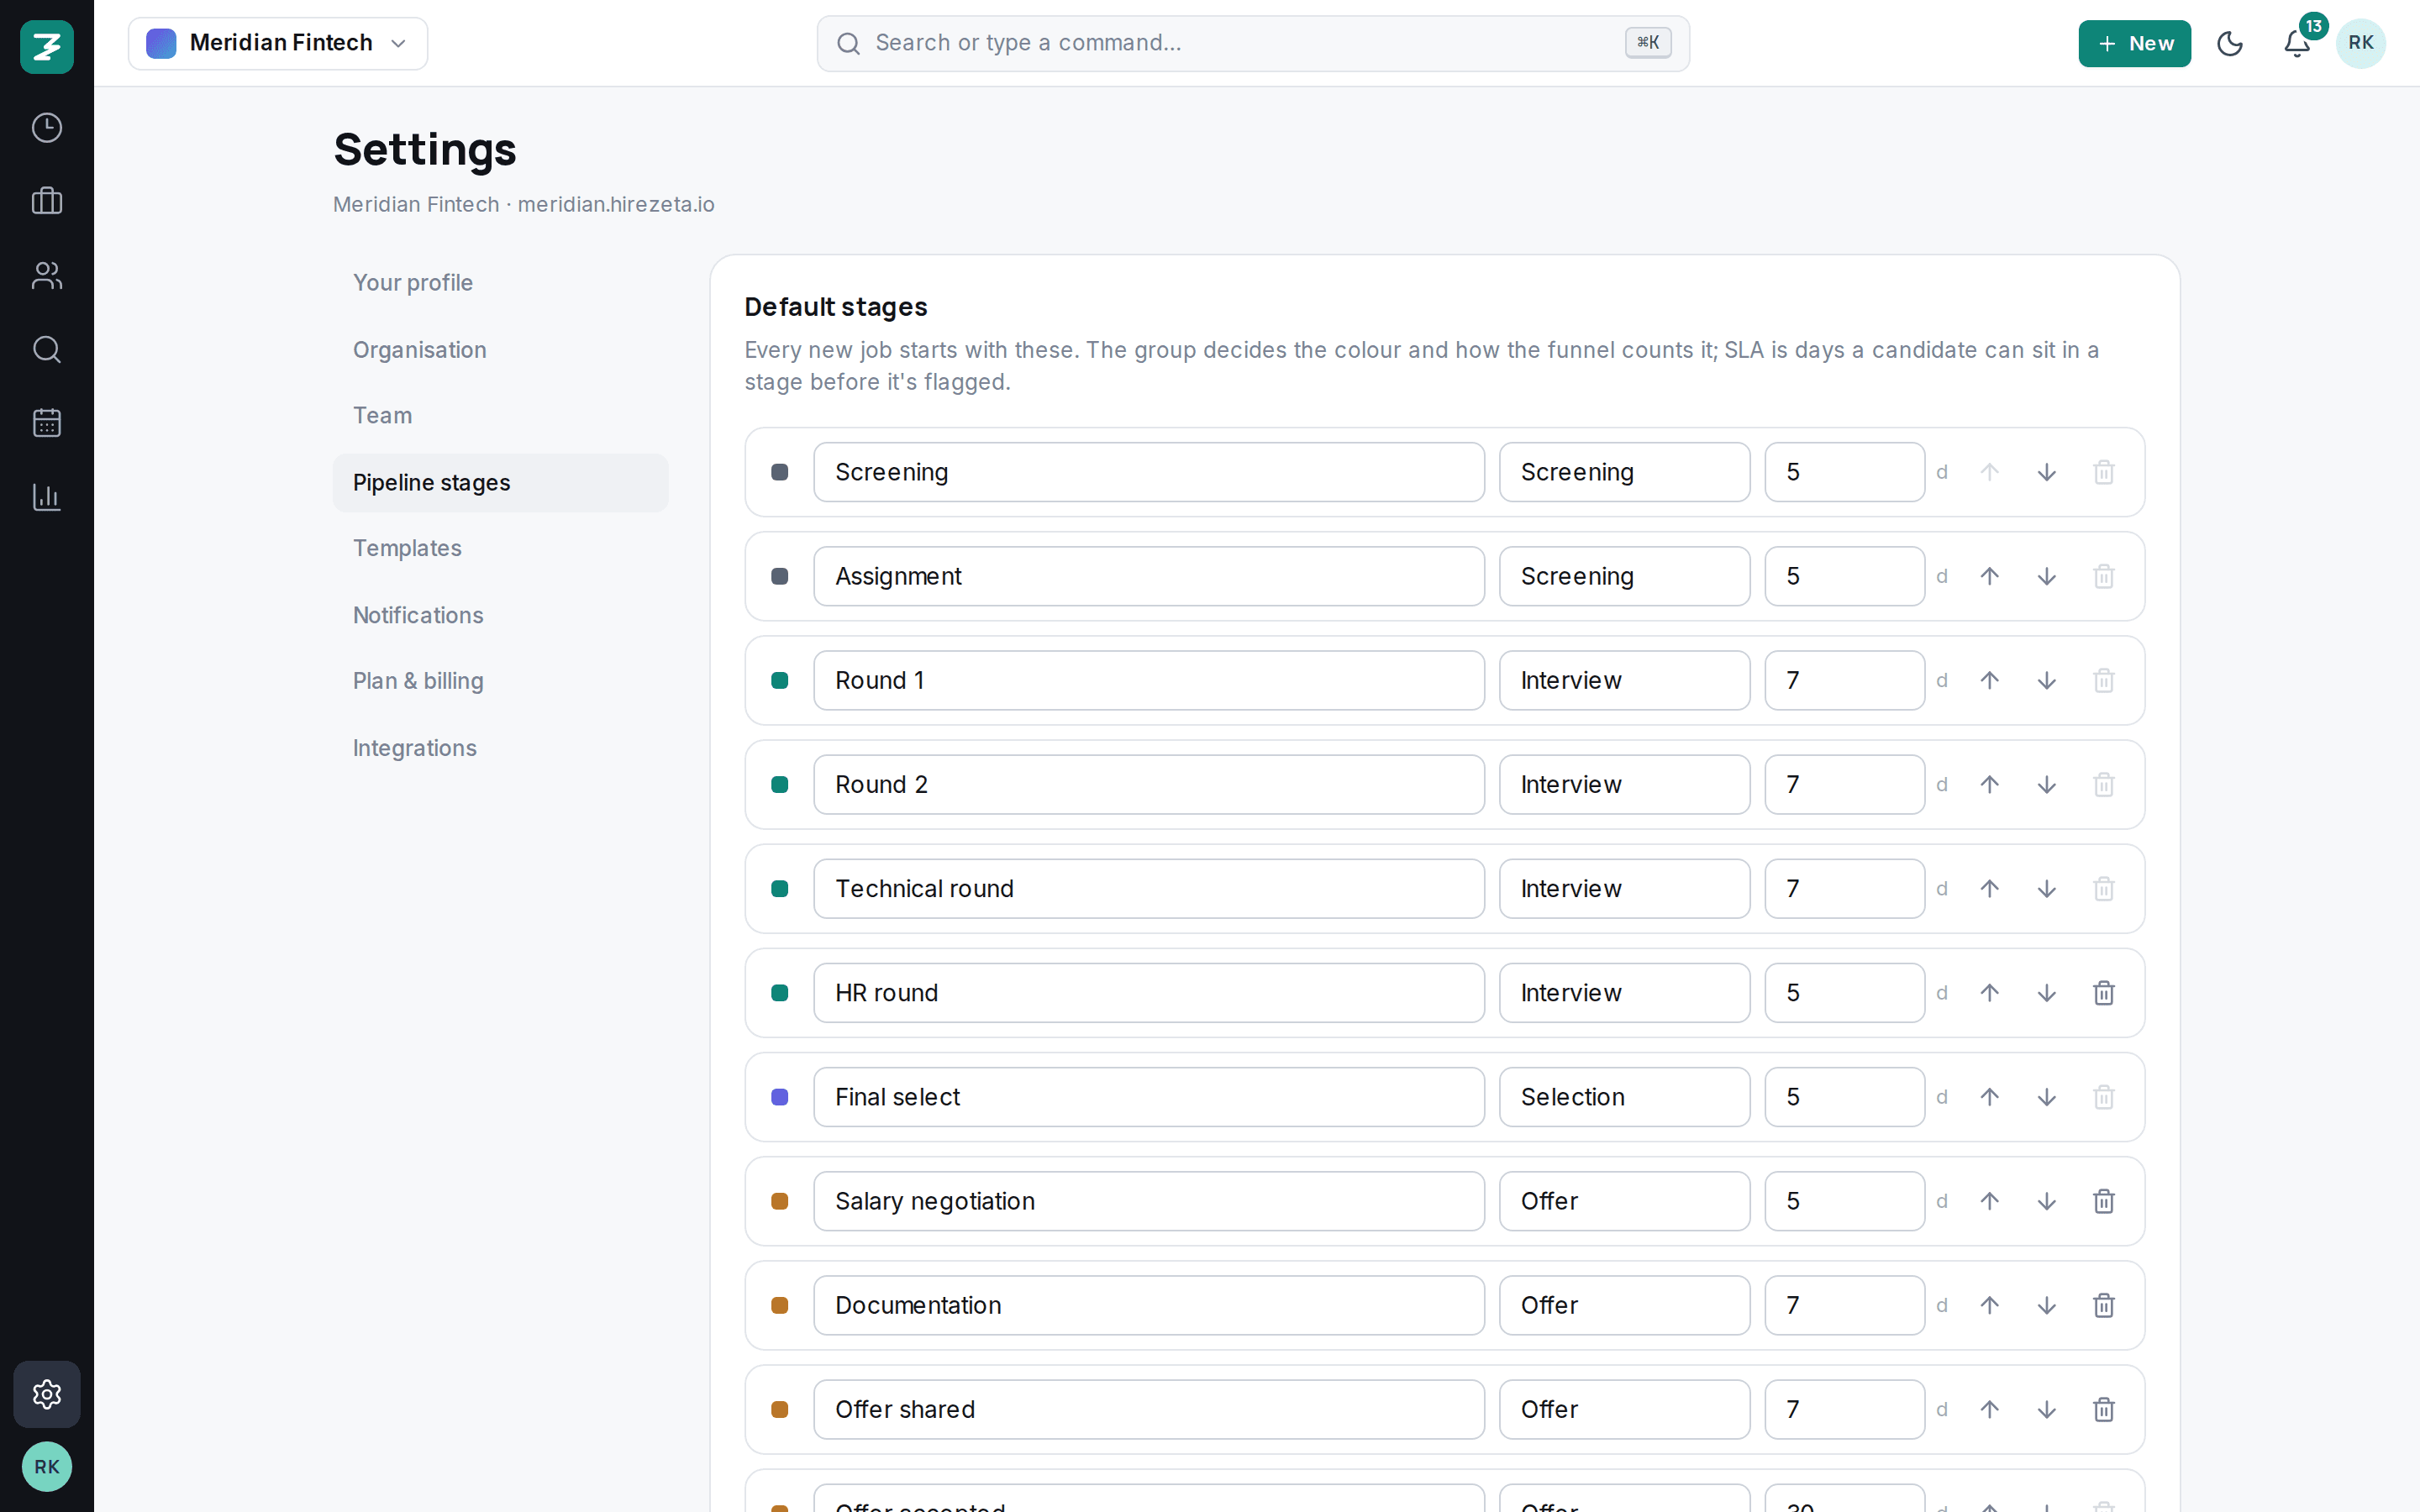This screenshot has height=1512, width=2420.
Task: Open the search icon in left sidebar
Action: click(47, 349)
